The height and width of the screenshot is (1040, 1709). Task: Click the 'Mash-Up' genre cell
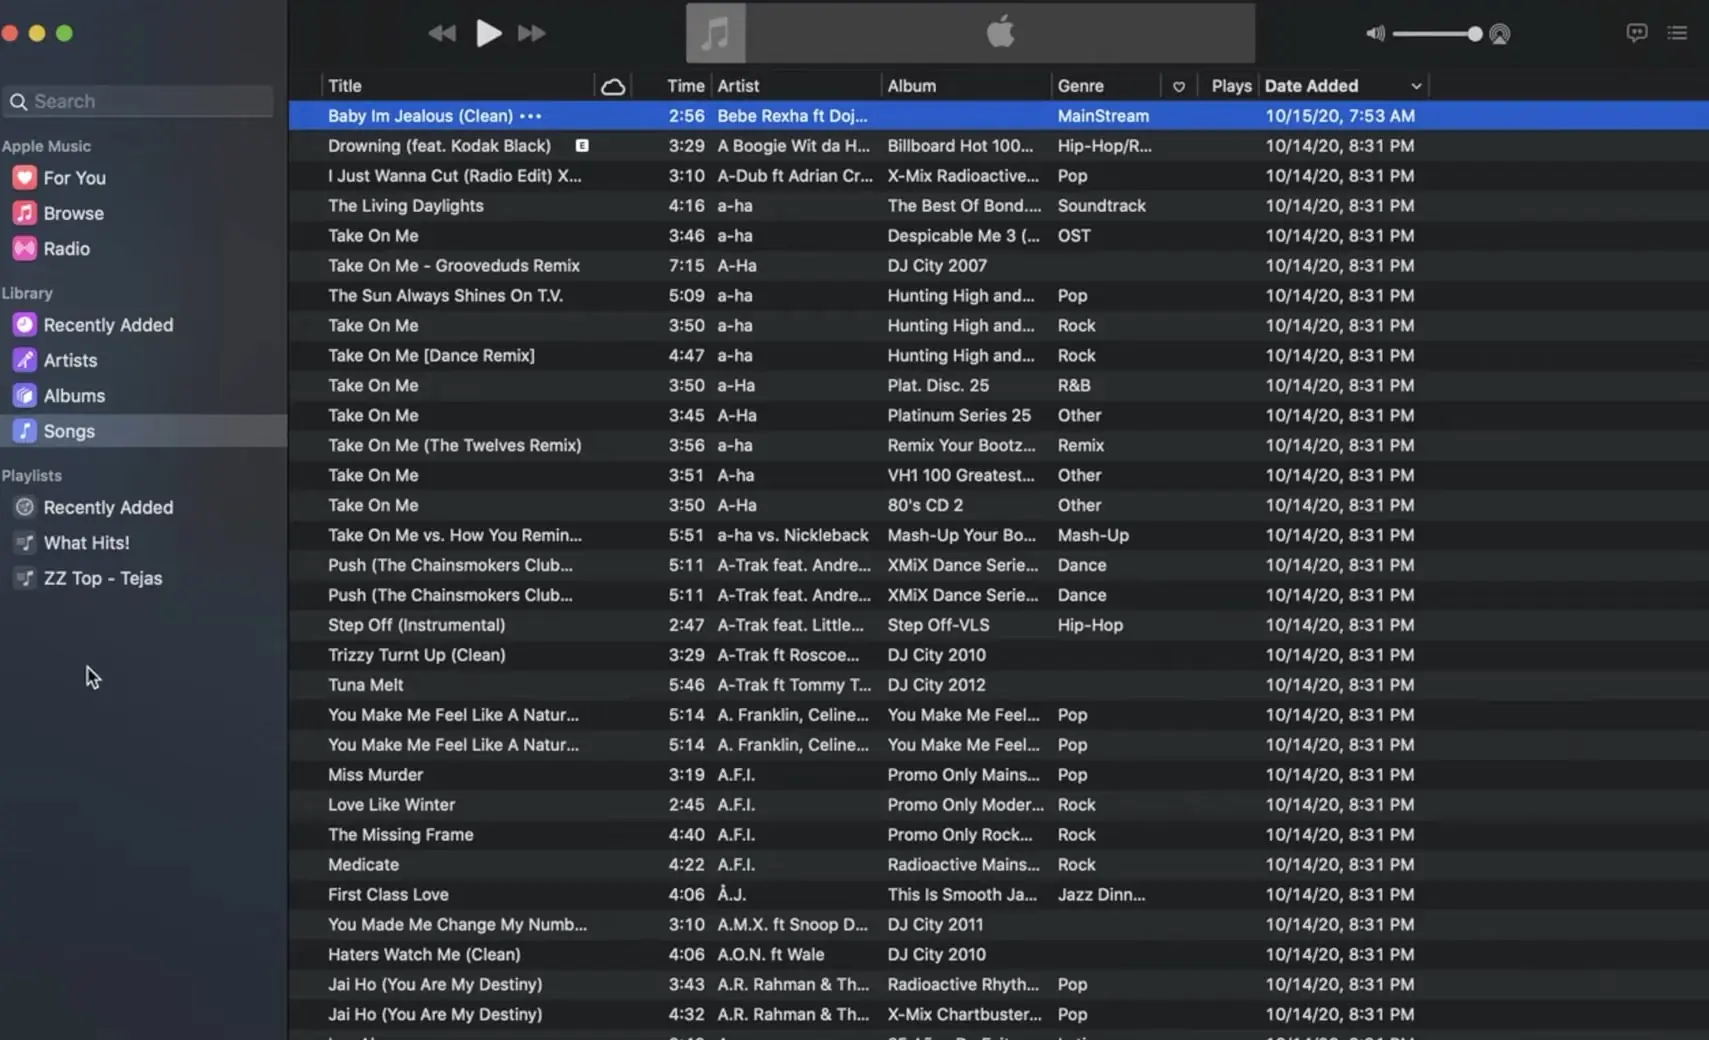point(1093,535)
